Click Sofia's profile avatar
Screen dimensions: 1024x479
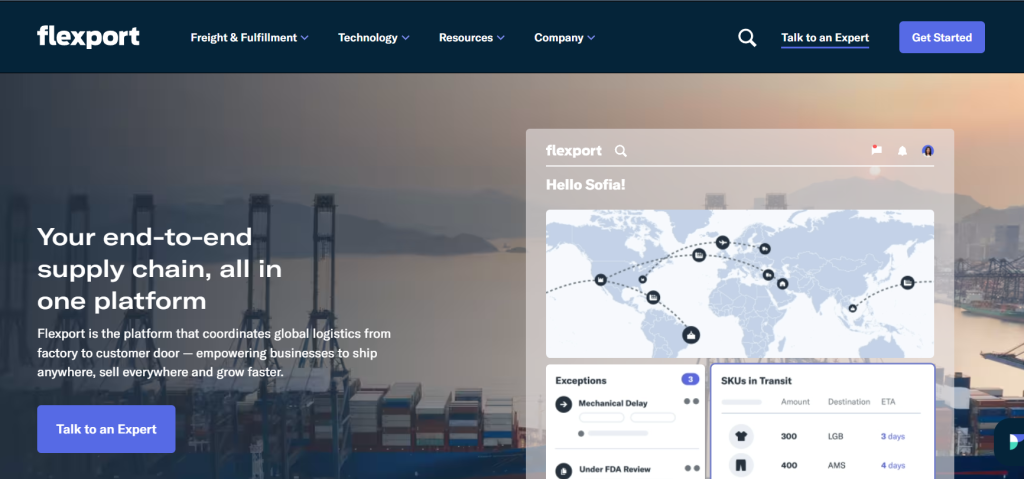pyautogui.click(x=927, y=151)
